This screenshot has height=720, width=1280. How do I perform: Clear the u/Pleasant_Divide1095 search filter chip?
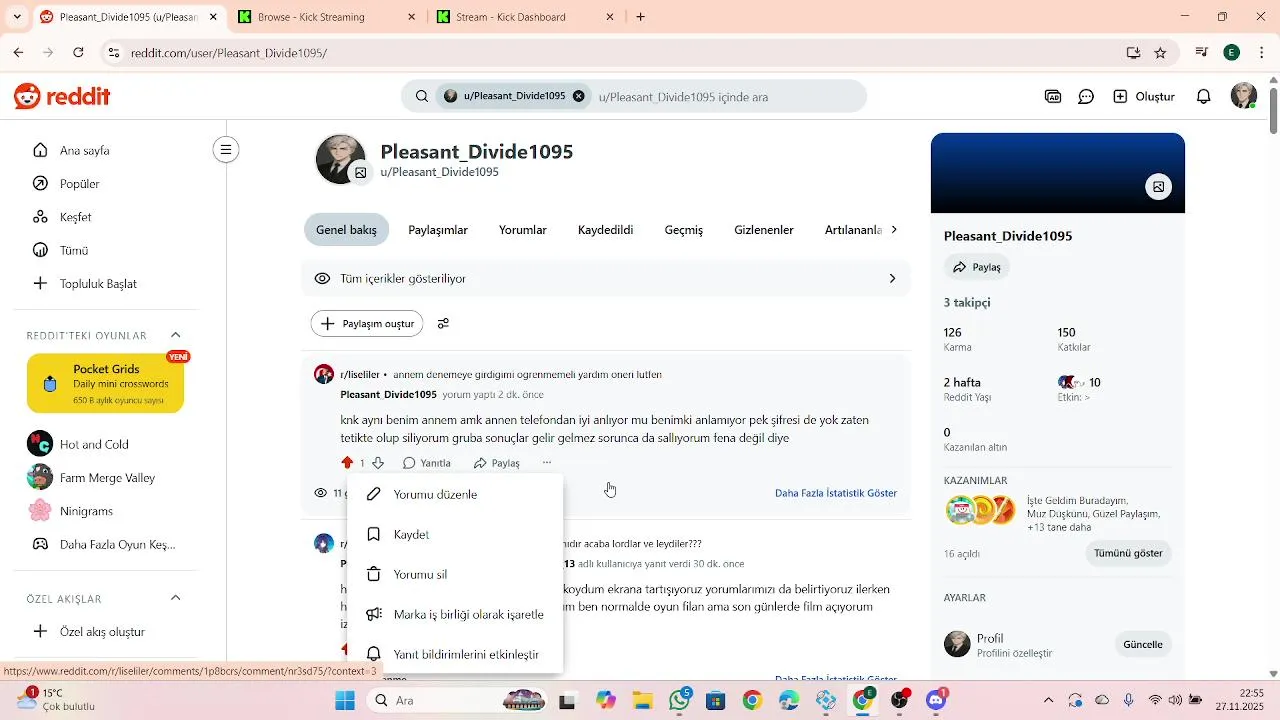coord(578,97)
